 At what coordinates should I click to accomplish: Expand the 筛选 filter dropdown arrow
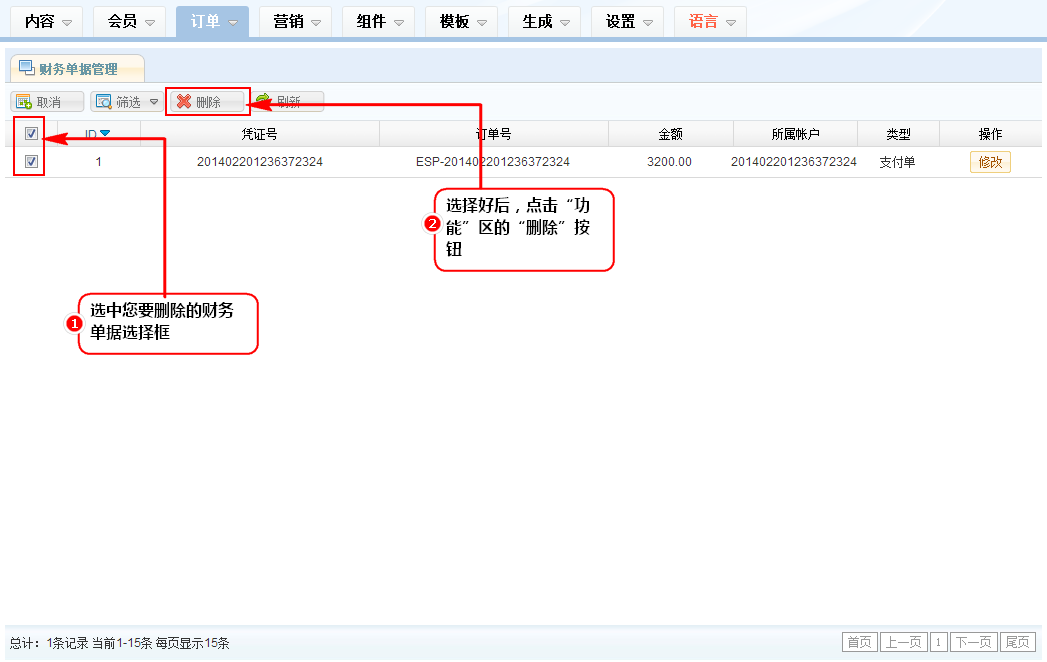coord(153,102)
